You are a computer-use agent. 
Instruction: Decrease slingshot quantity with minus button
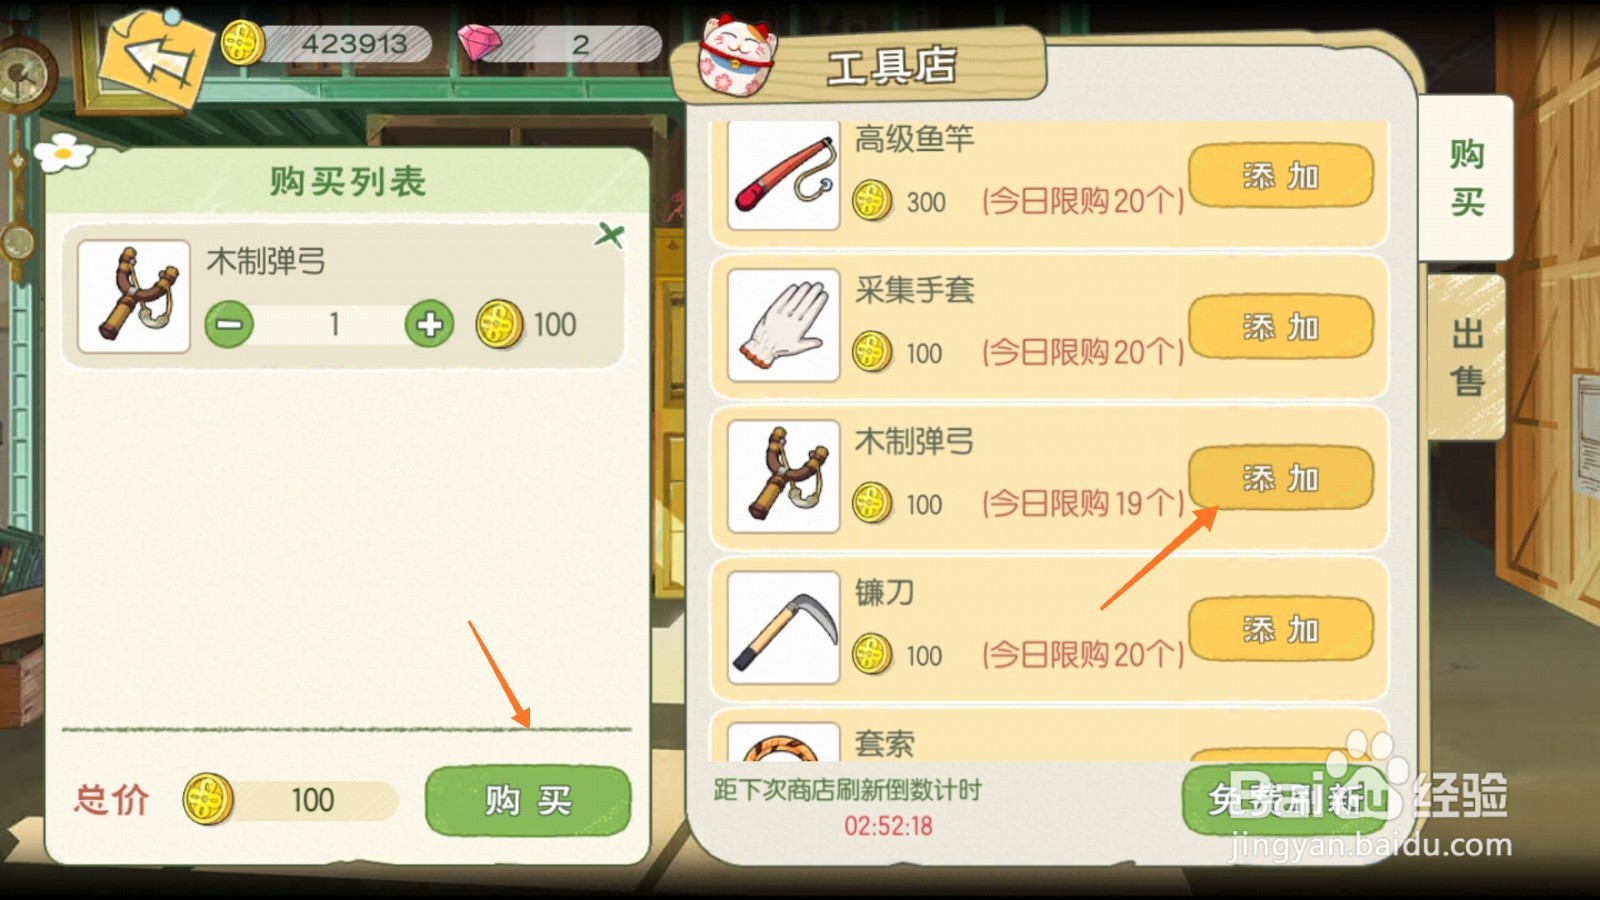click(x=229, y=325)
